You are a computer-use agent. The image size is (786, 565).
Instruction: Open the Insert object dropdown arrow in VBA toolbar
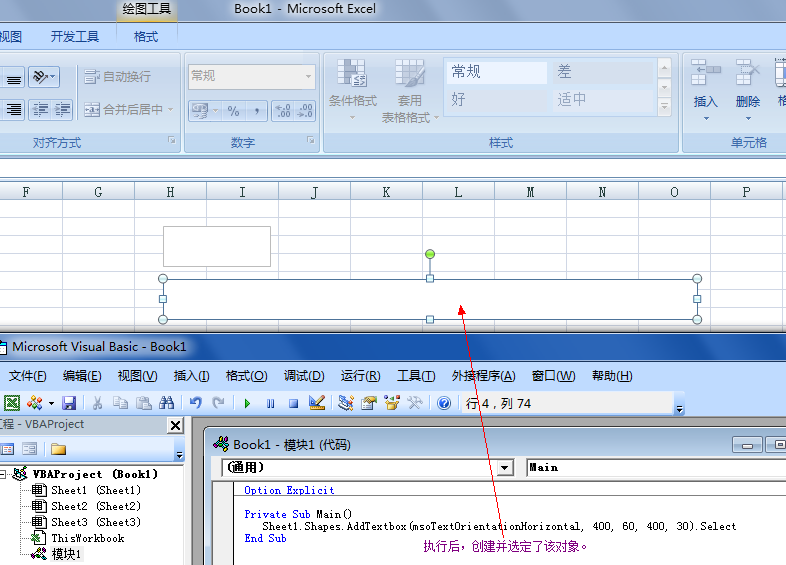51,404
